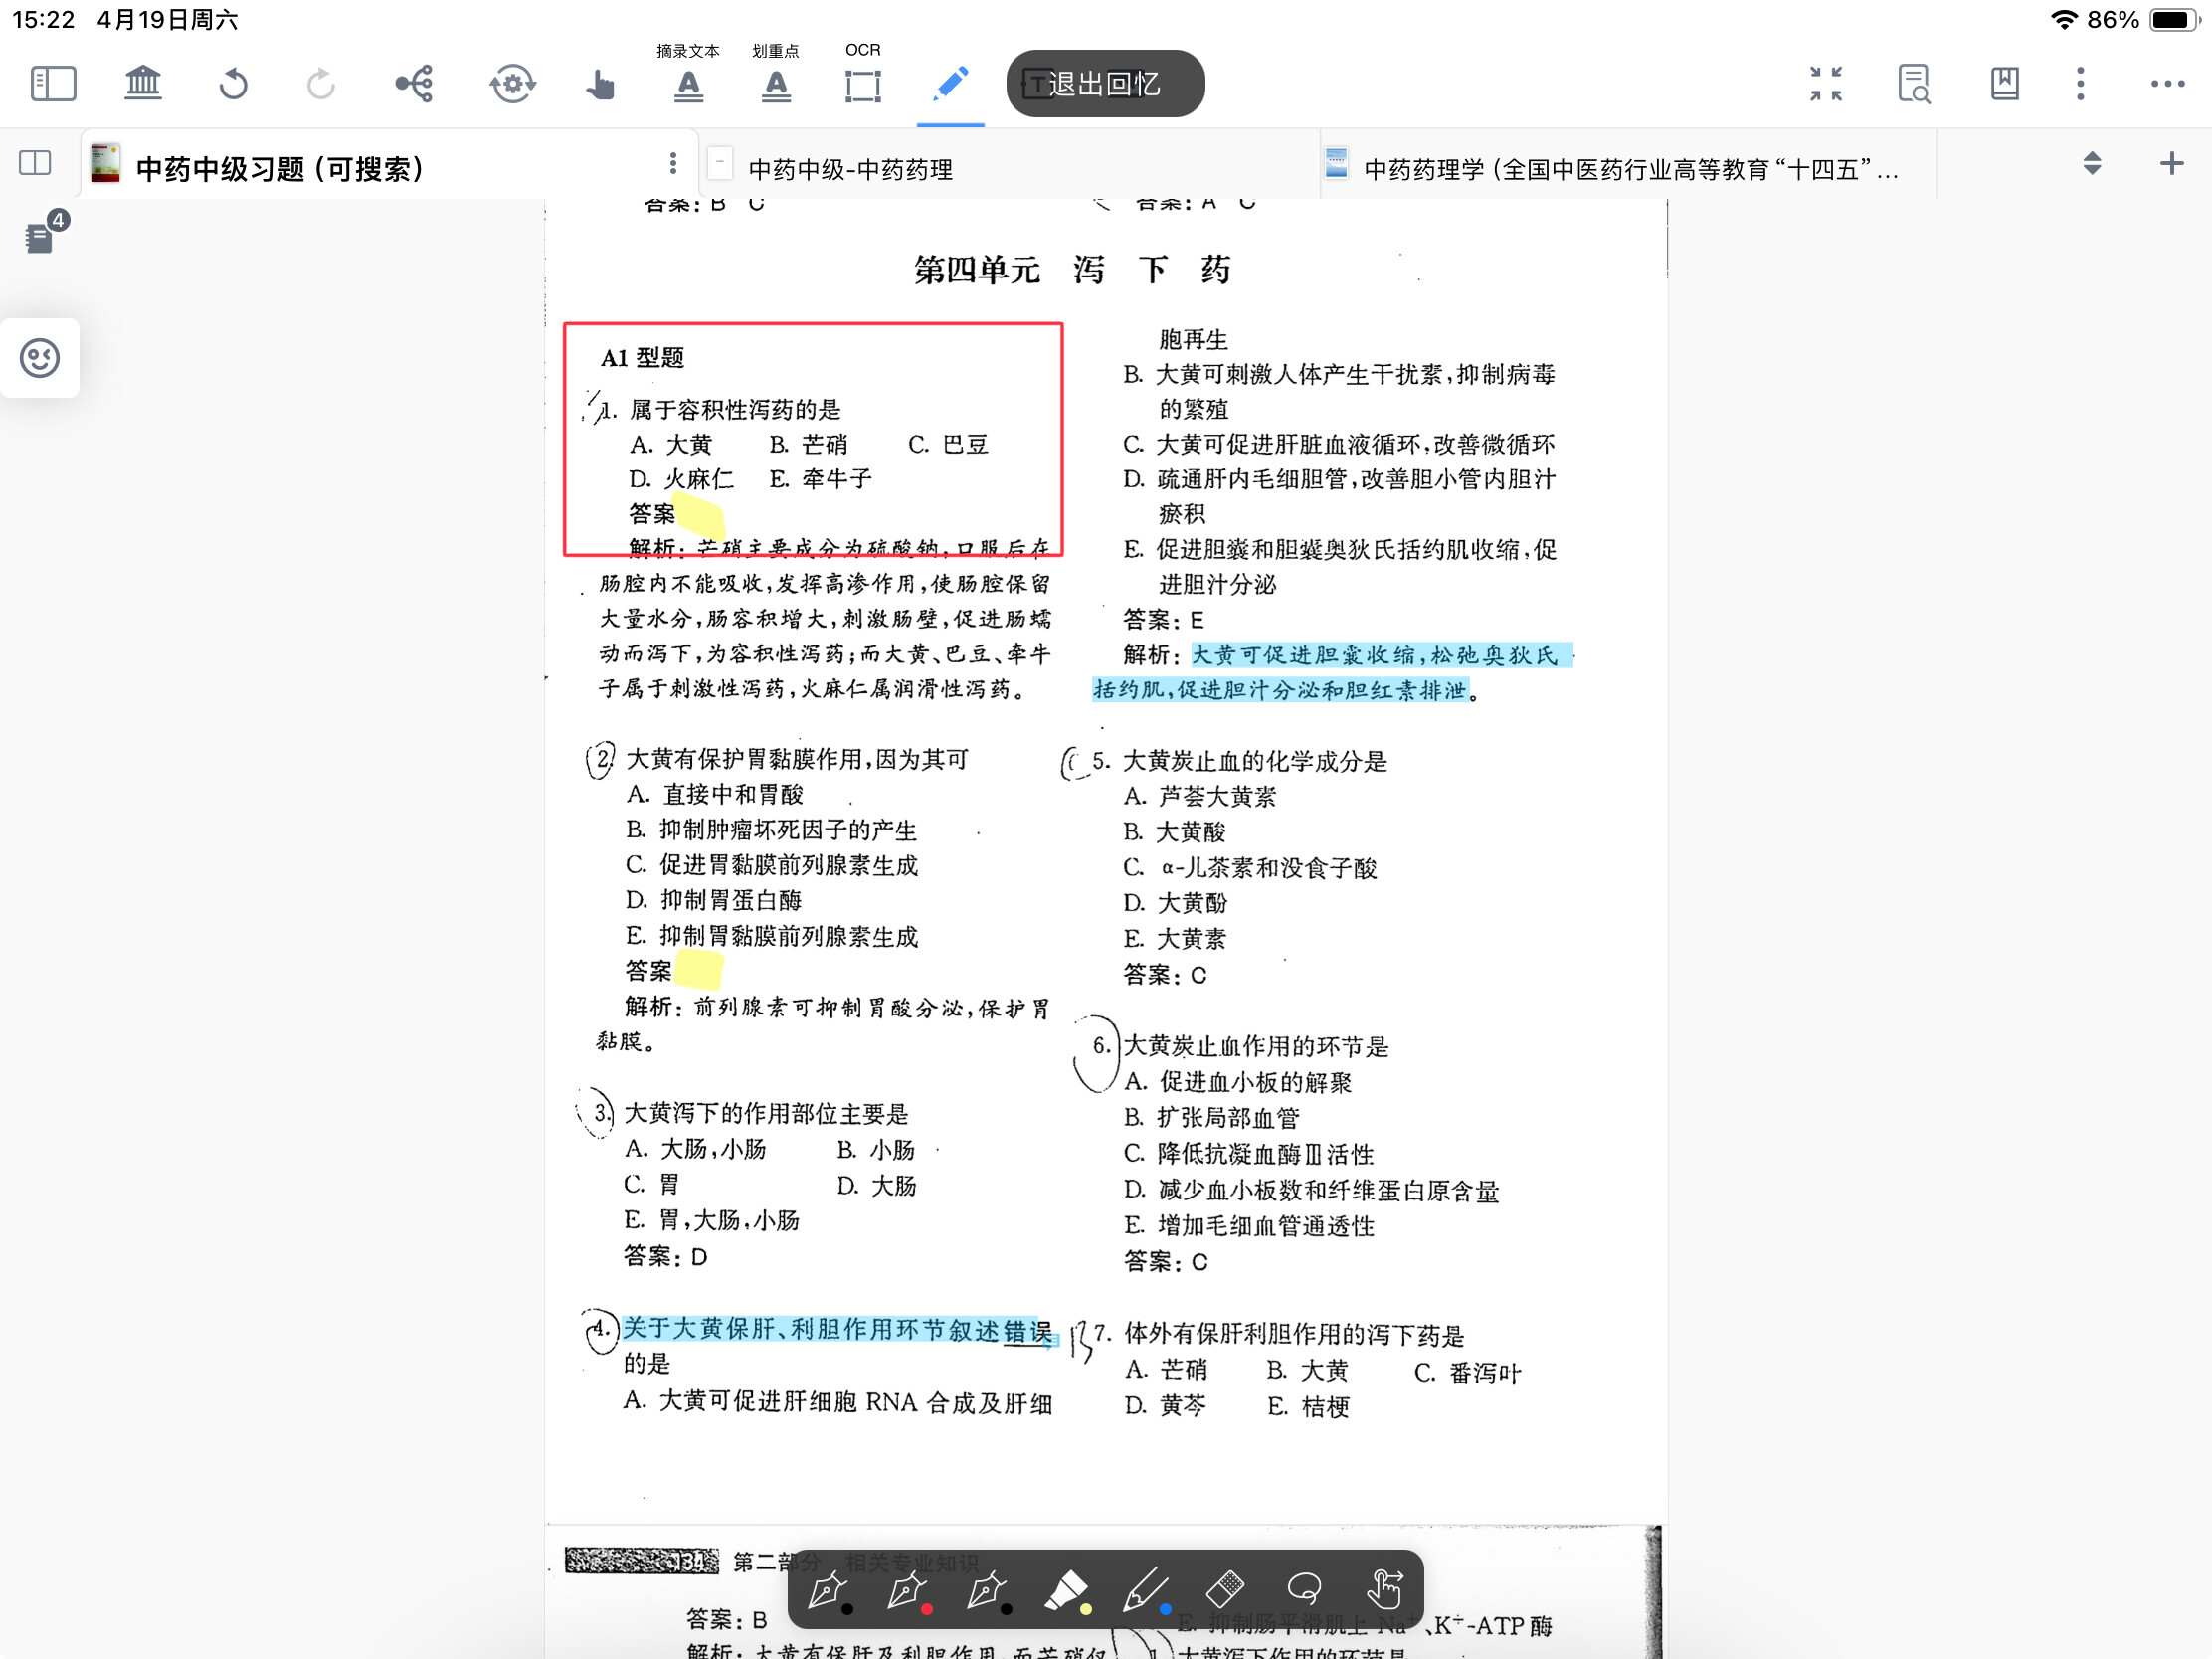Image resolution: width=2212 pixels, height=1659 pixels.
Task: Select the hand touch tool
Action: pos(600,84)
